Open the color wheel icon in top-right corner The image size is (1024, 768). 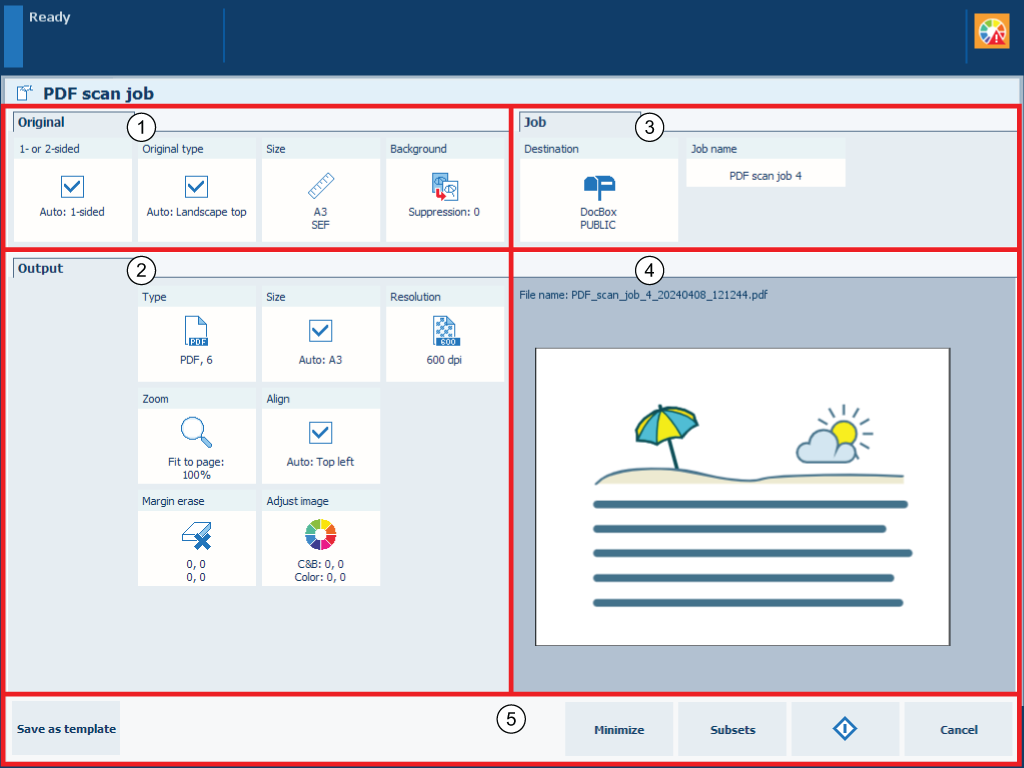pos(992,32)
